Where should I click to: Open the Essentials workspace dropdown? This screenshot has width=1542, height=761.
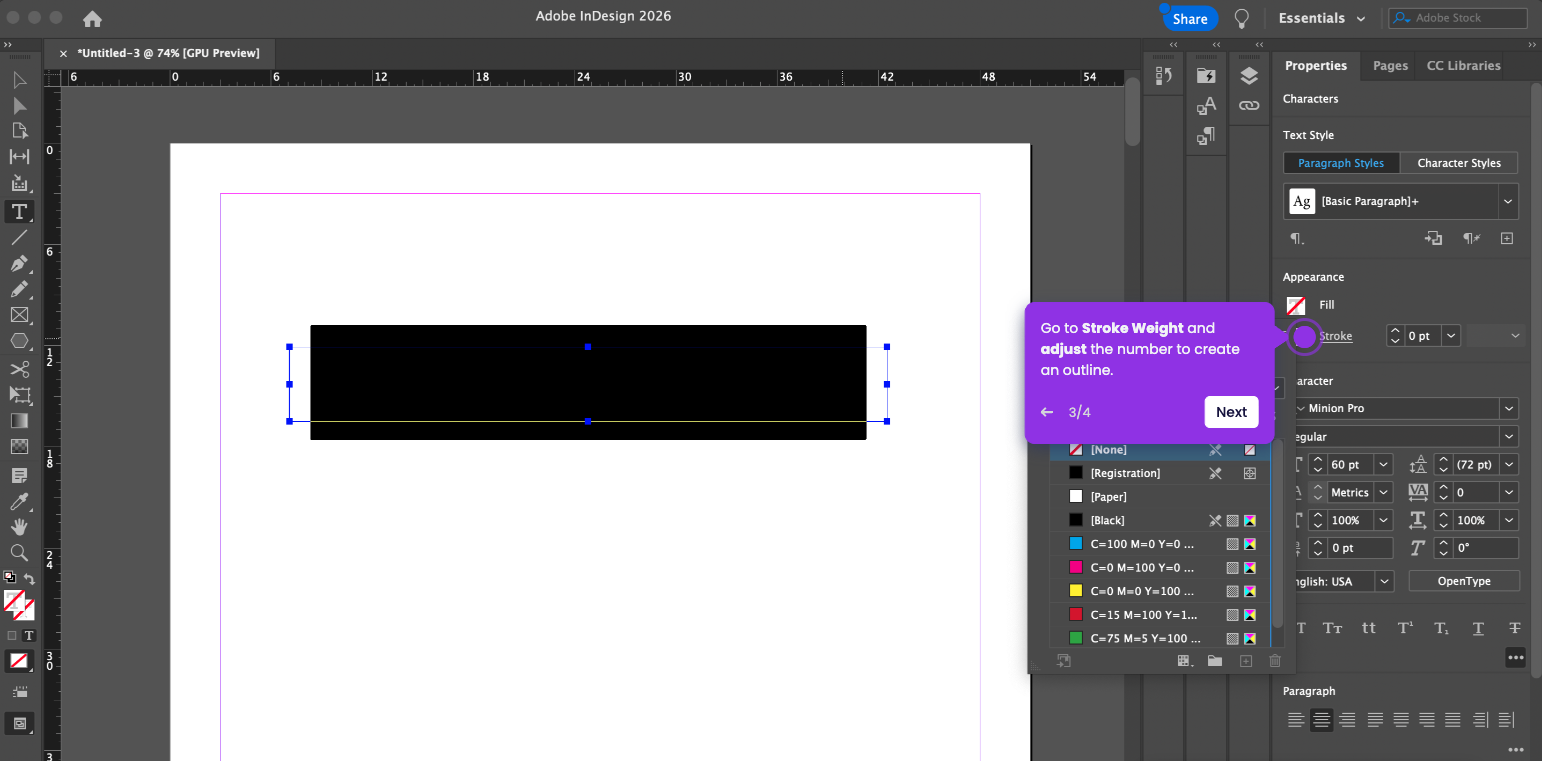click(x=1322, y=18)
